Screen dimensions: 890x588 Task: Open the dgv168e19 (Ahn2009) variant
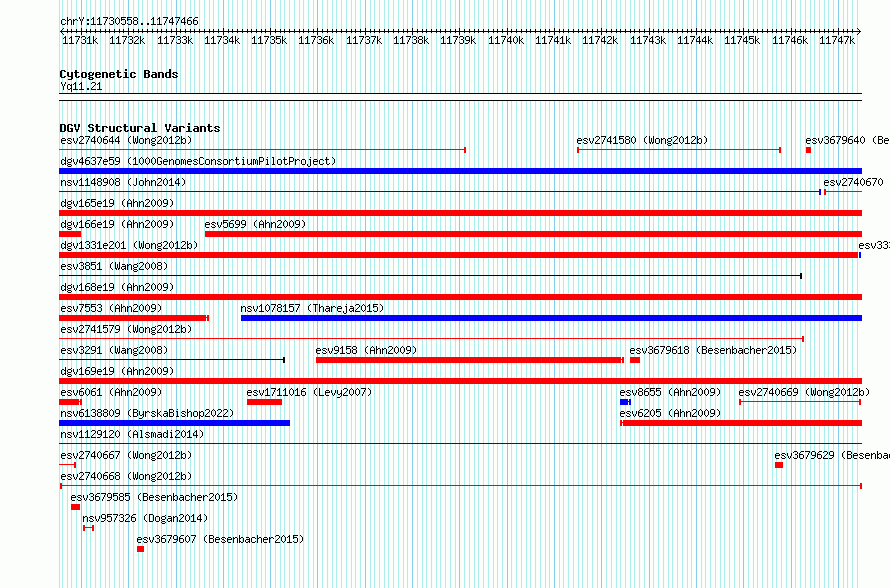pyautogui.click(x=117, y=287)
